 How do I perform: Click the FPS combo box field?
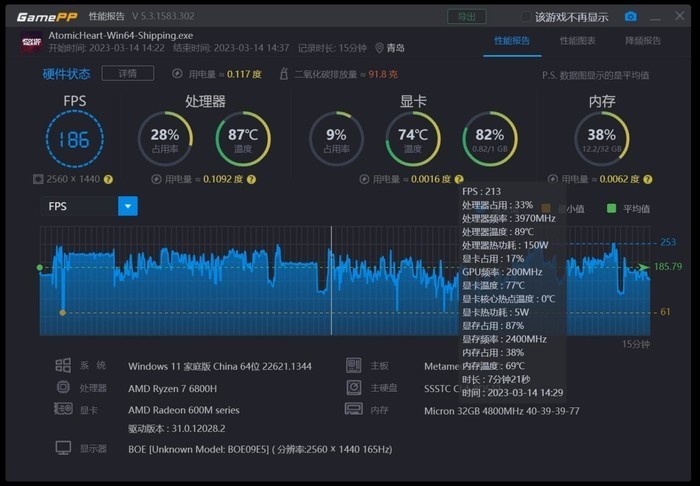[x=89, y=206]
